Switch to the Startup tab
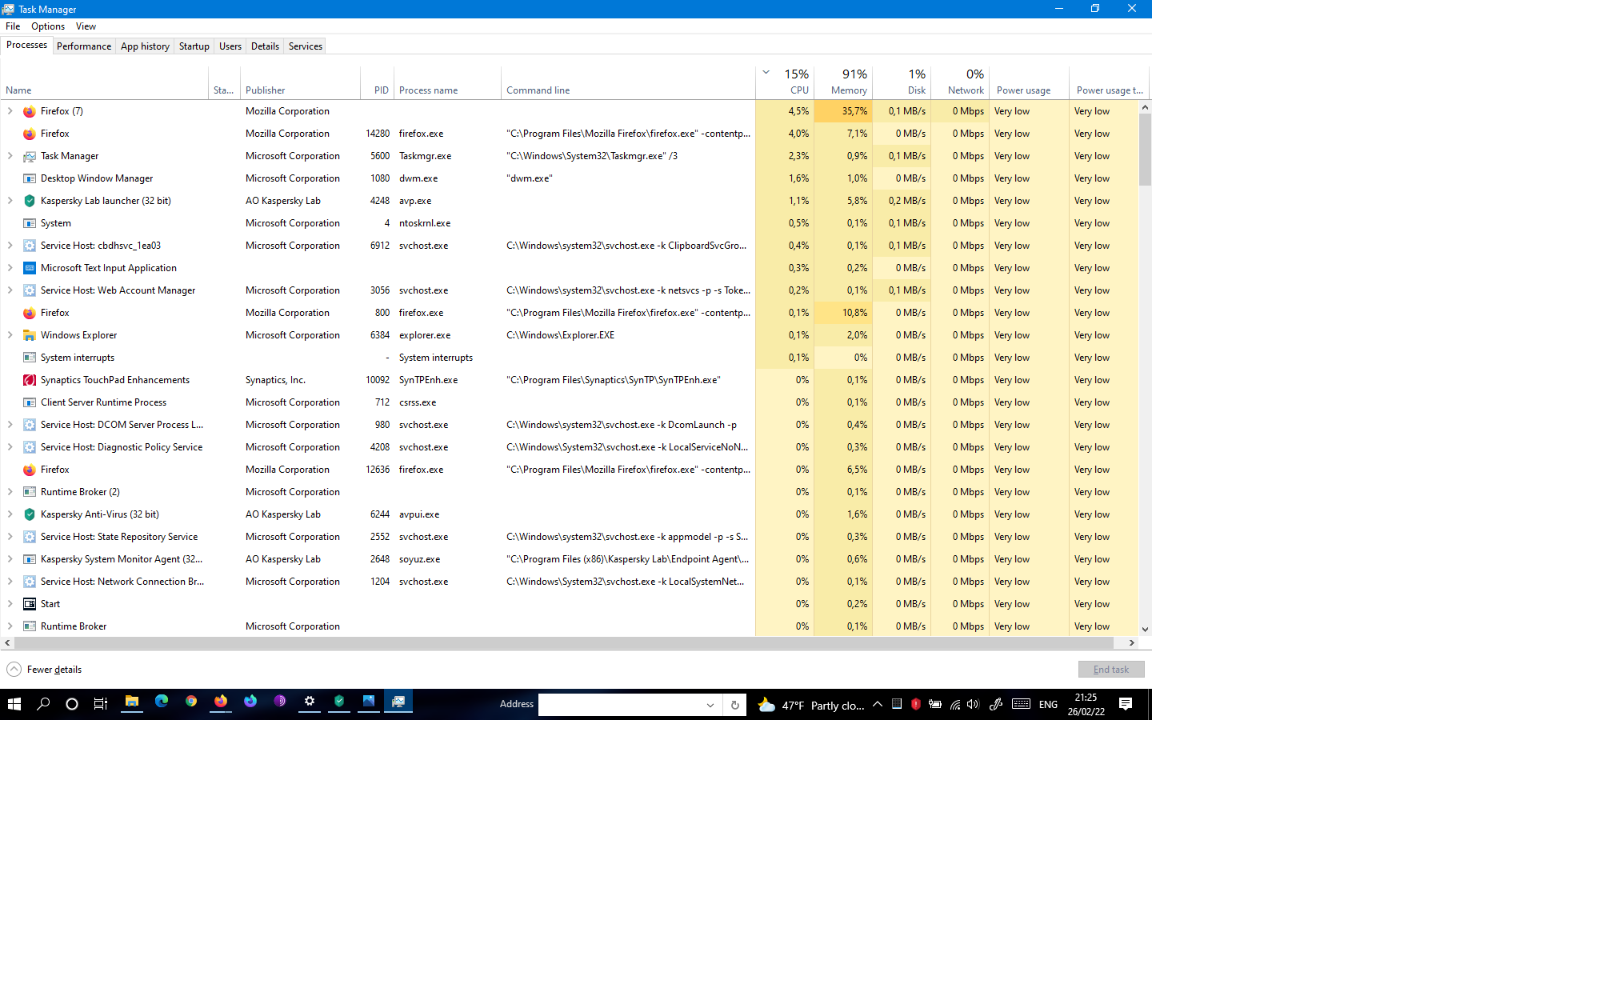The height and width of the screenshot is (1000, 1600). (194, 46)
